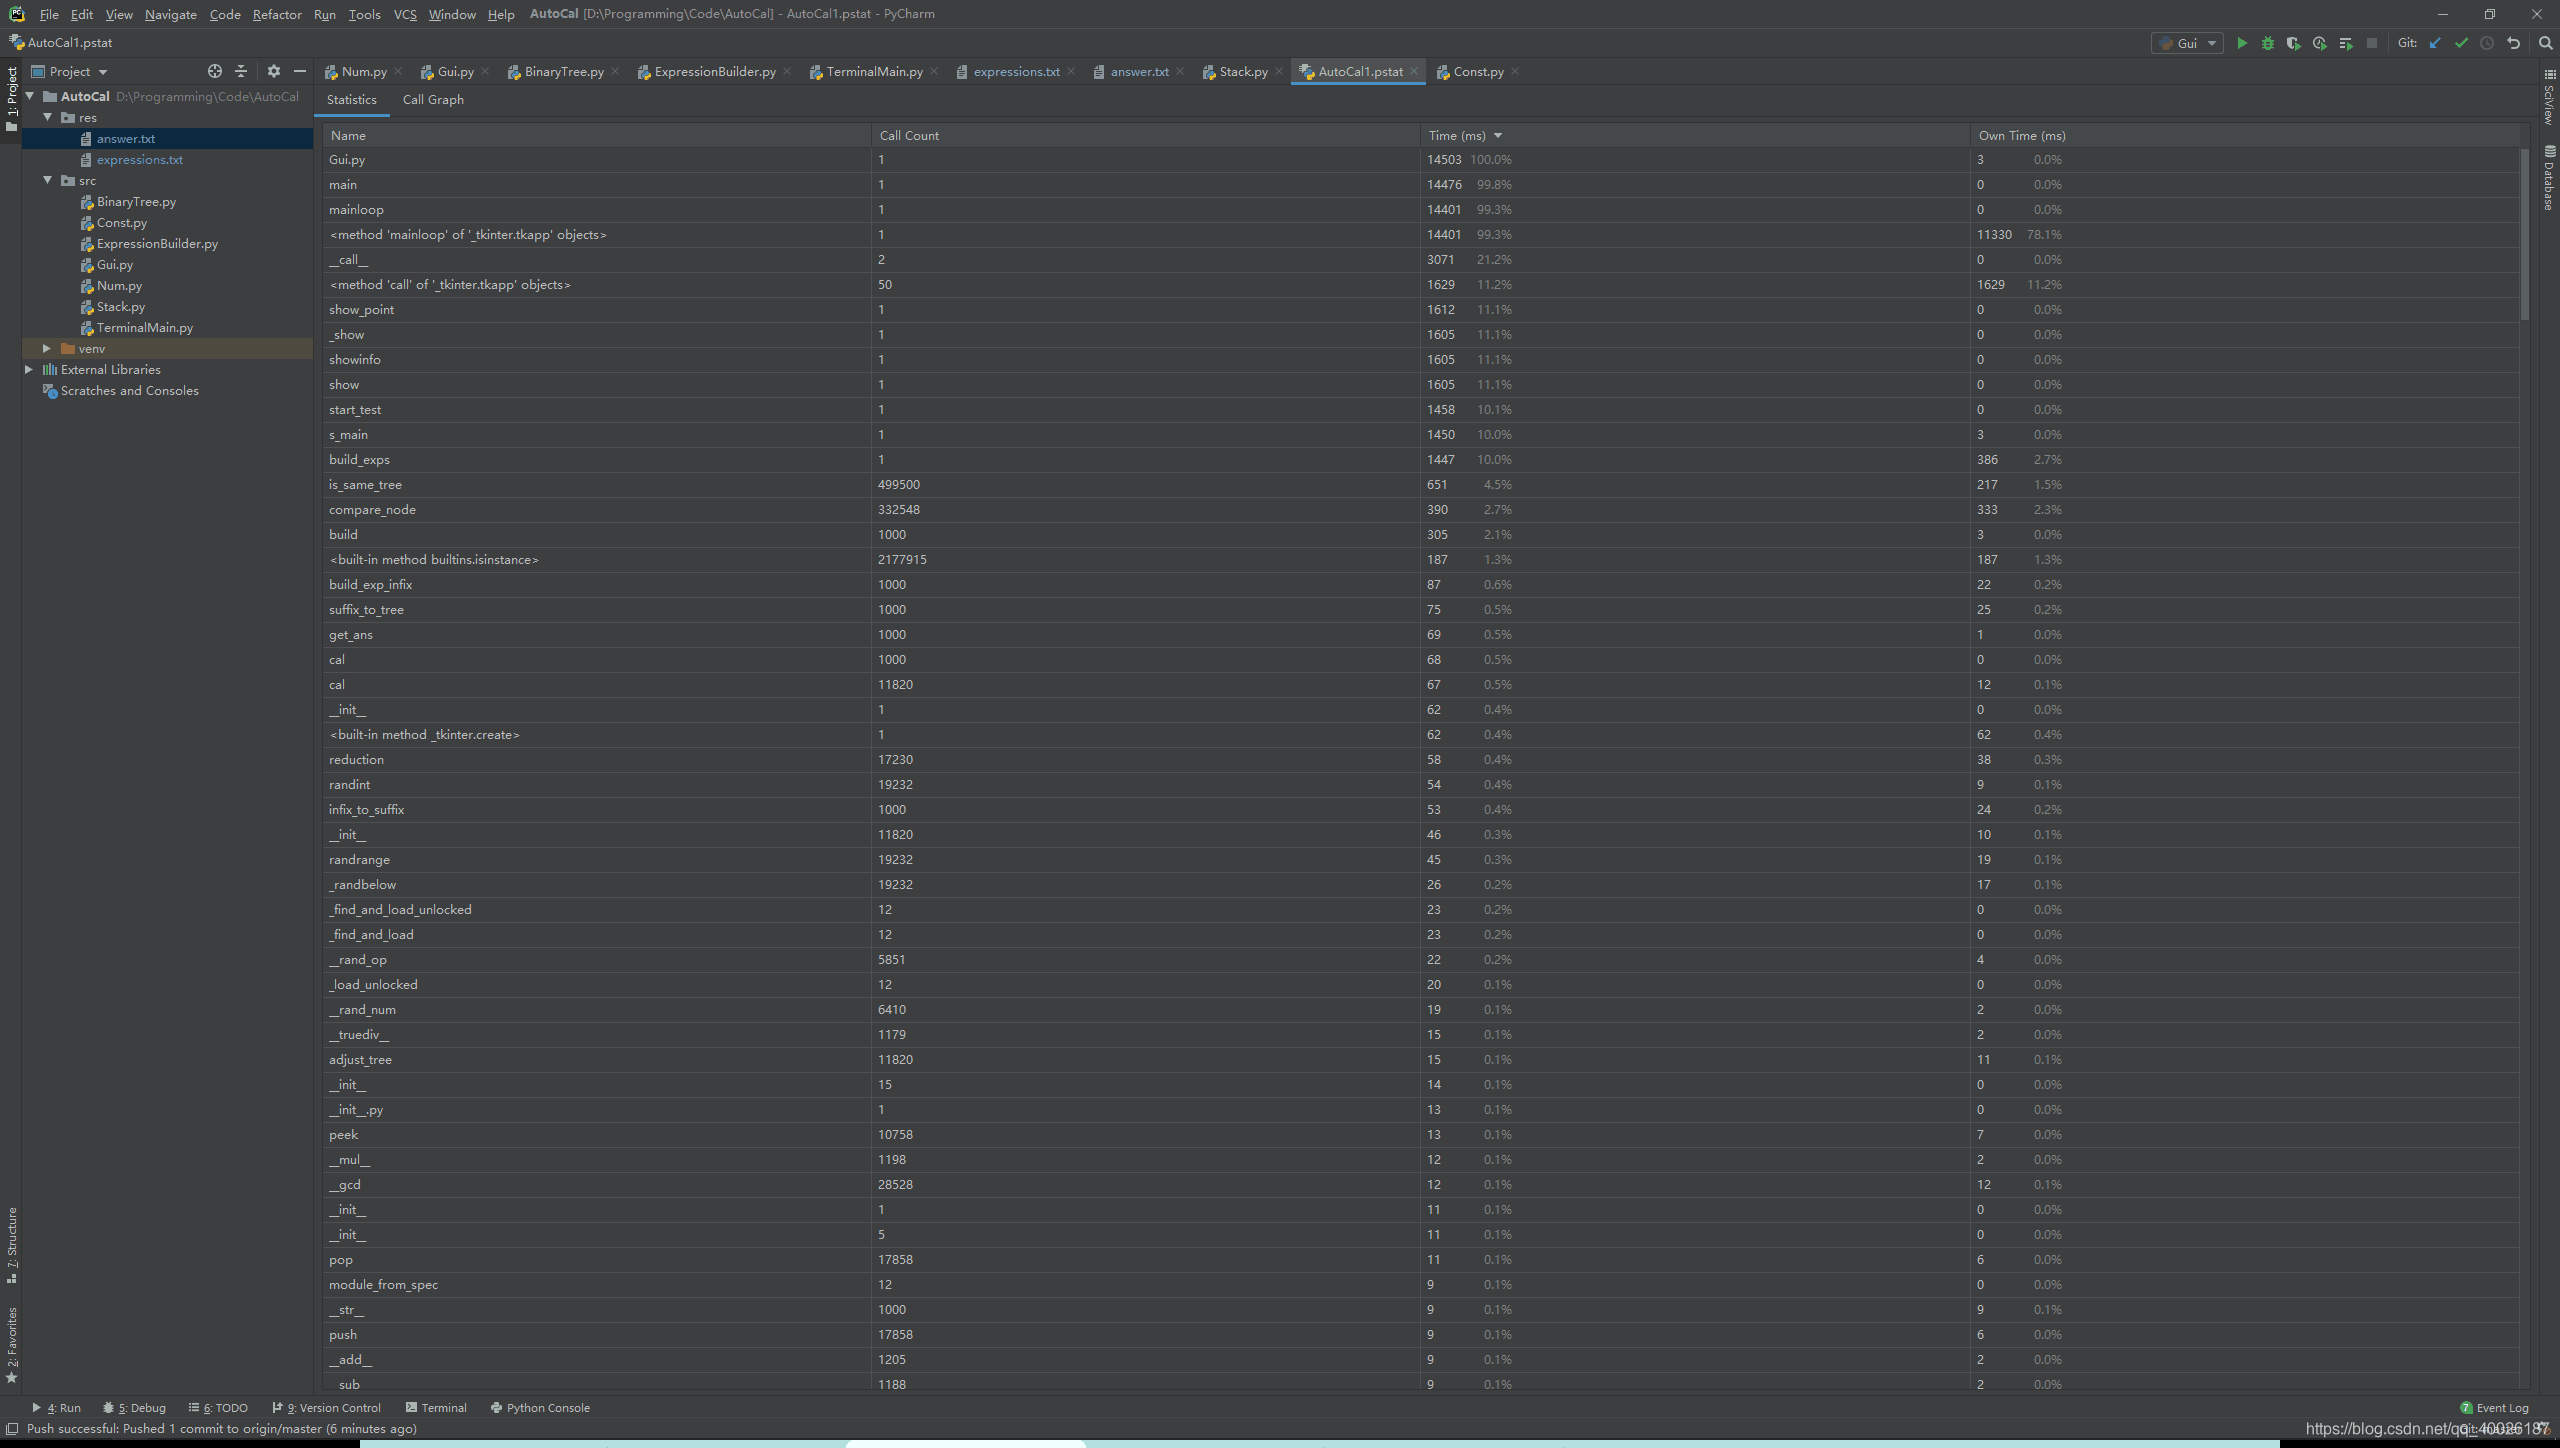
Task: Open the File menu
Action: click(49, 14)
